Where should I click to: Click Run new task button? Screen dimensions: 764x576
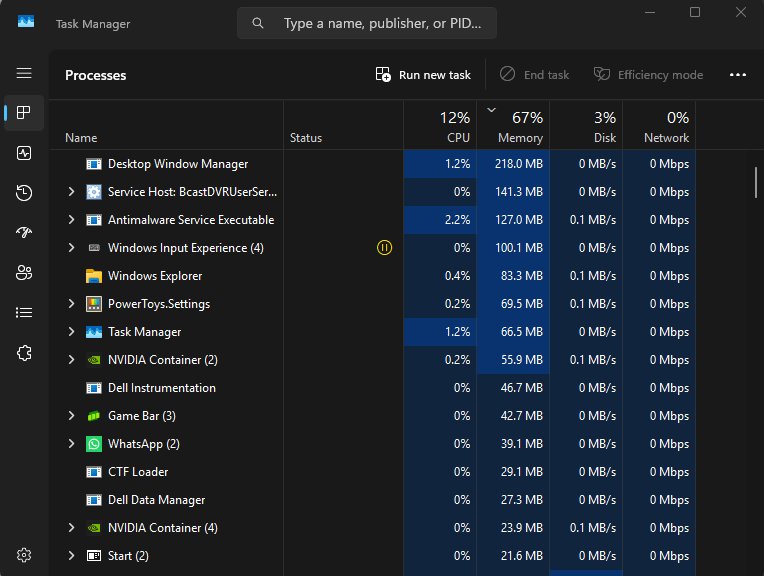click(423, 75)
